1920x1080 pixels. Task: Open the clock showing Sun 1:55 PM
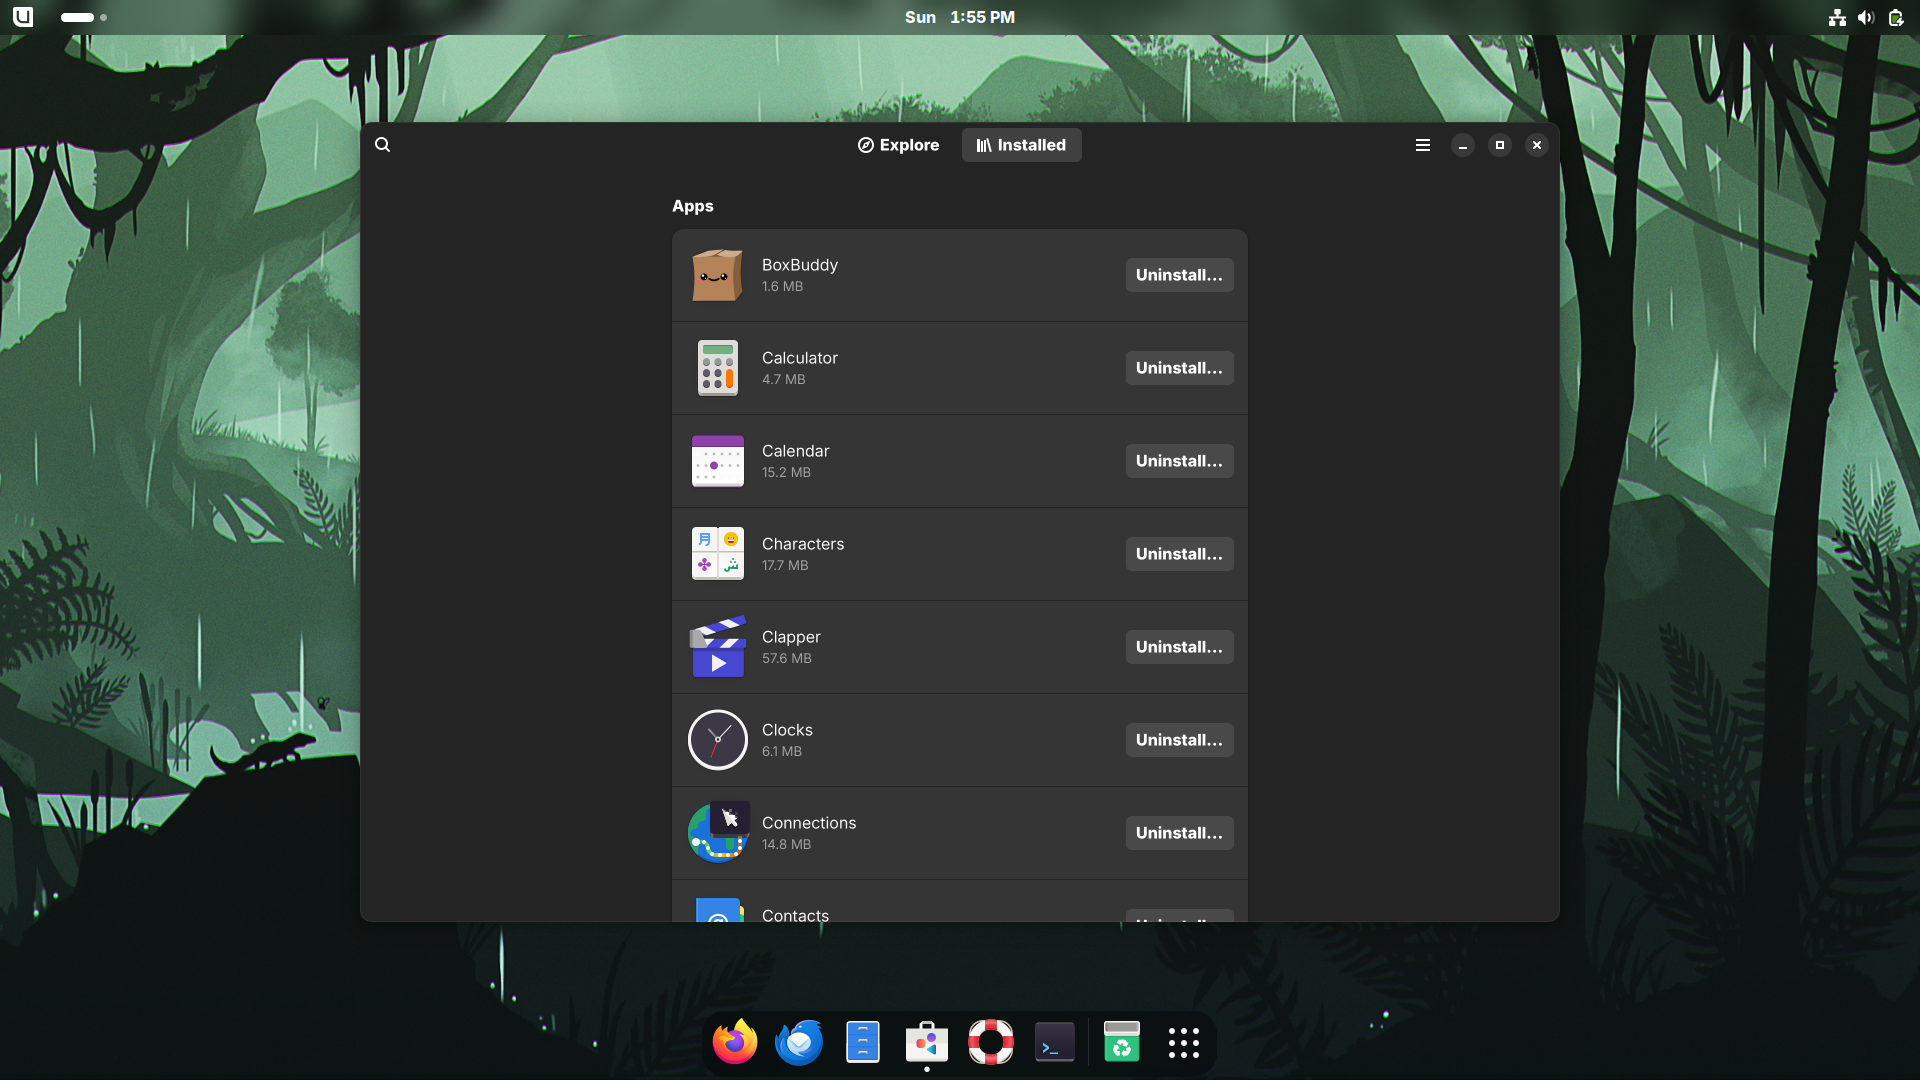(960, 17)
